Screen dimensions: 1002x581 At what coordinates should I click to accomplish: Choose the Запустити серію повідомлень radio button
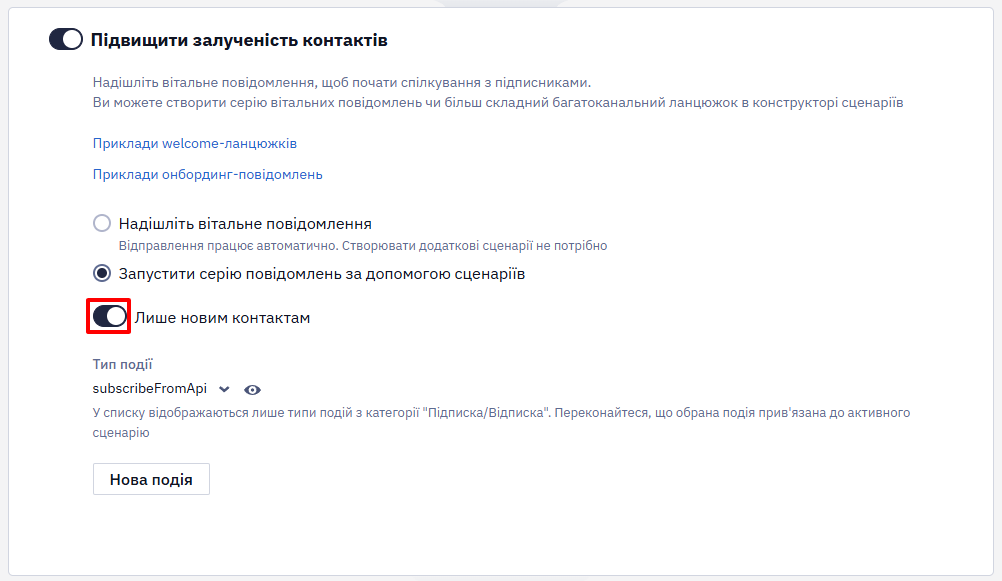pyautogui.click(x=102, y=274)
